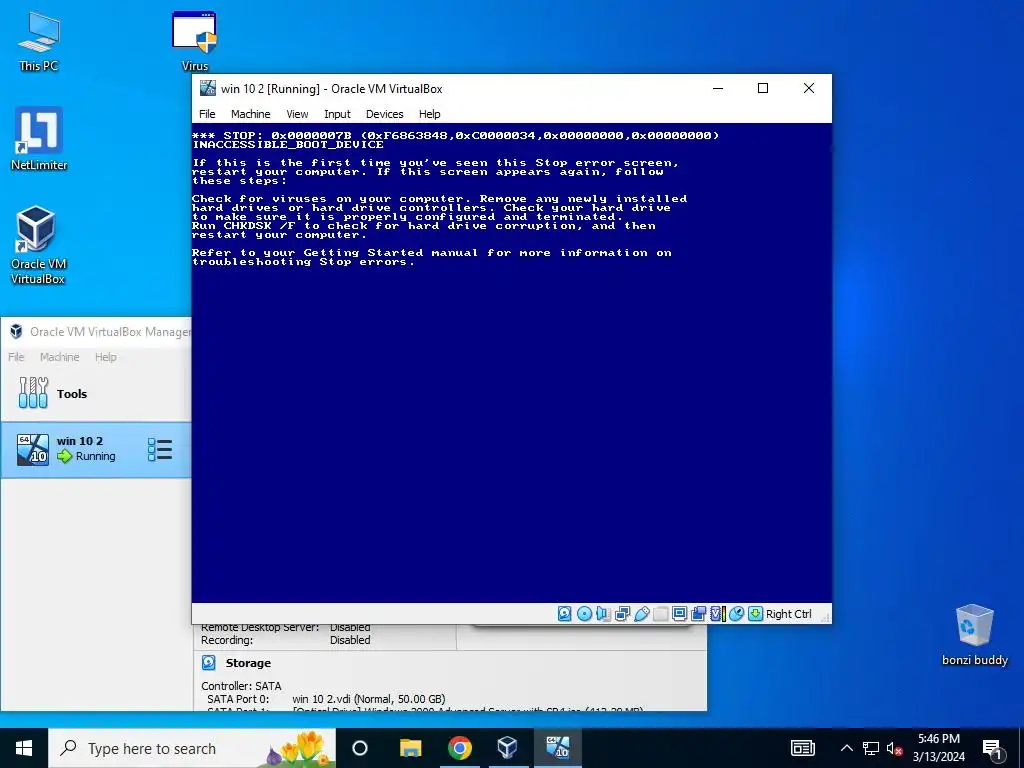Open Help menu in VirtualBox Manager
The image size is (1024, 768).
(106, 357)
